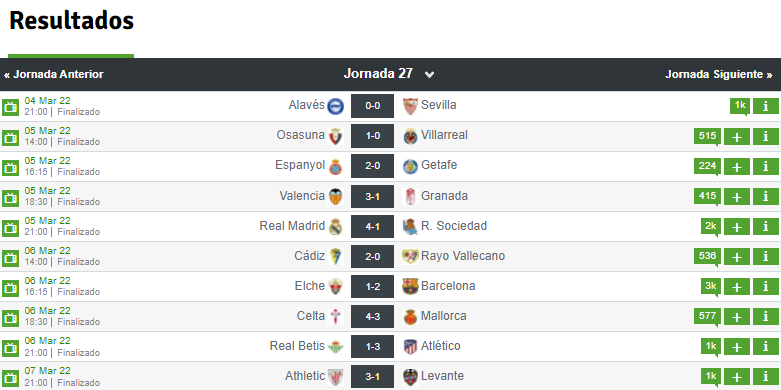Open the Jornada 27 dropdown chevron
The width and height of the screenshot is (781, 390).
(x=429, y=75)
